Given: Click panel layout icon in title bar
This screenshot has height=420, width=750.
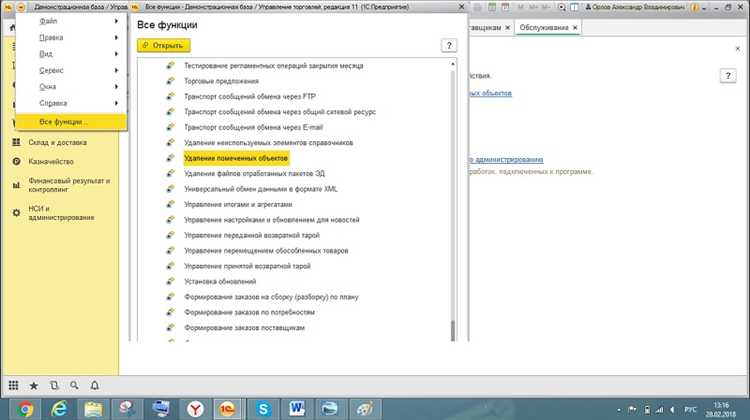Looking at the screenshot, I should (574, 7).
